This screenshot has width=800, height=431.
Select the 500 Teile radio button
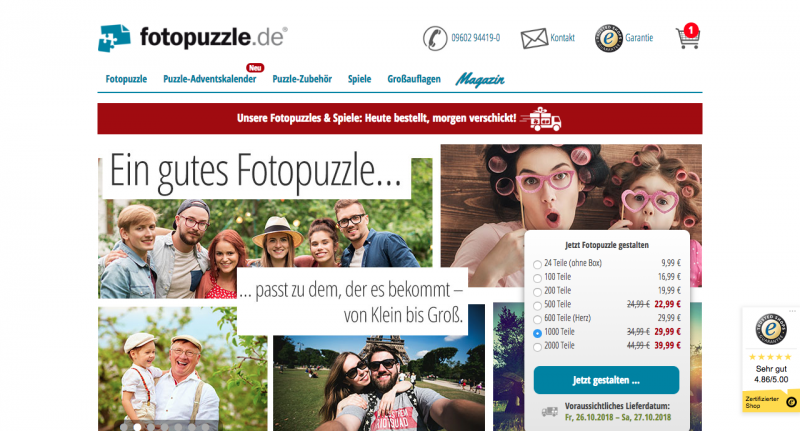[537, 306]
